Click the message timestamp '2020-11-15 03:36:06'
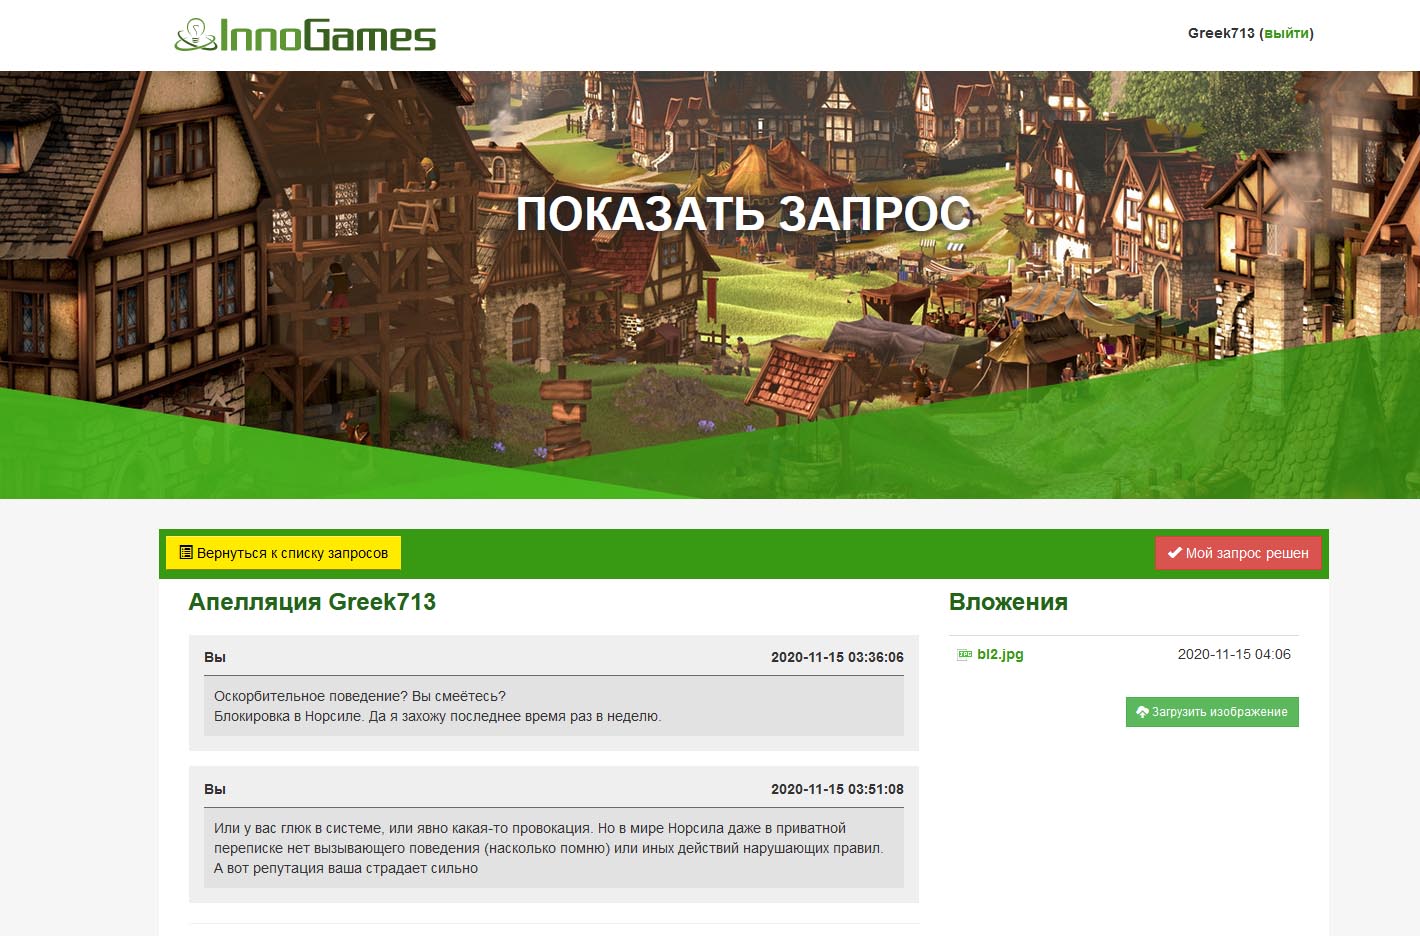The height and width of the screenshot is (936, 1420). 838,657
